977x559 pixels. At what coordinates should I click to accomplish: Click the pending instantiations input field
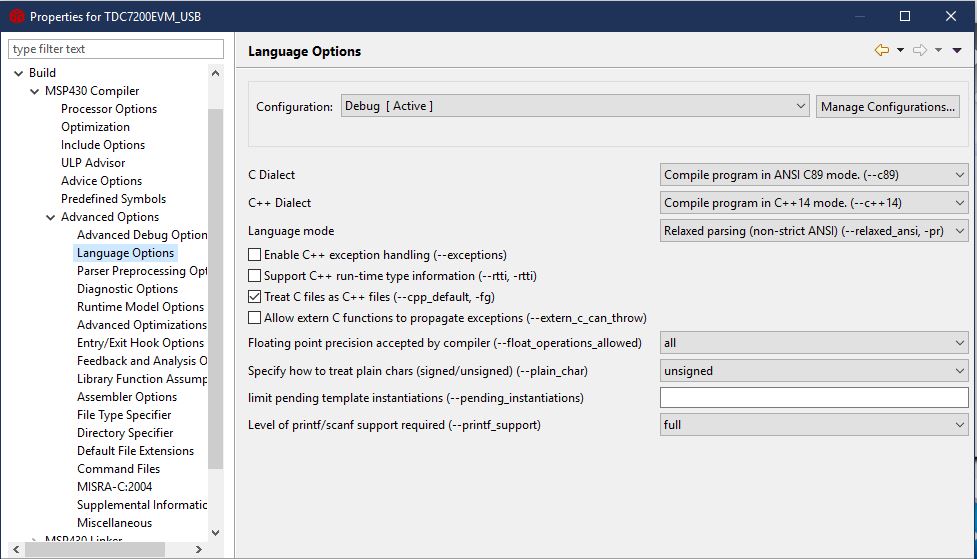814,398
